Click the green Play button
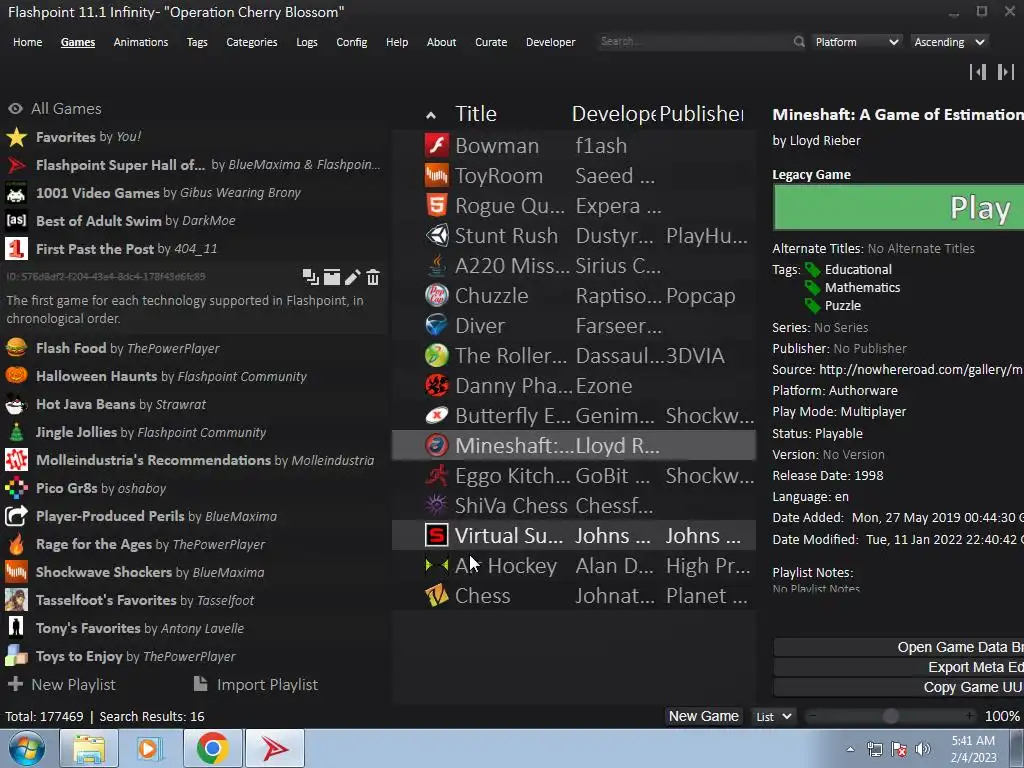The height and width of the screenshot is (768, 1024). click(x=899, y=208)
